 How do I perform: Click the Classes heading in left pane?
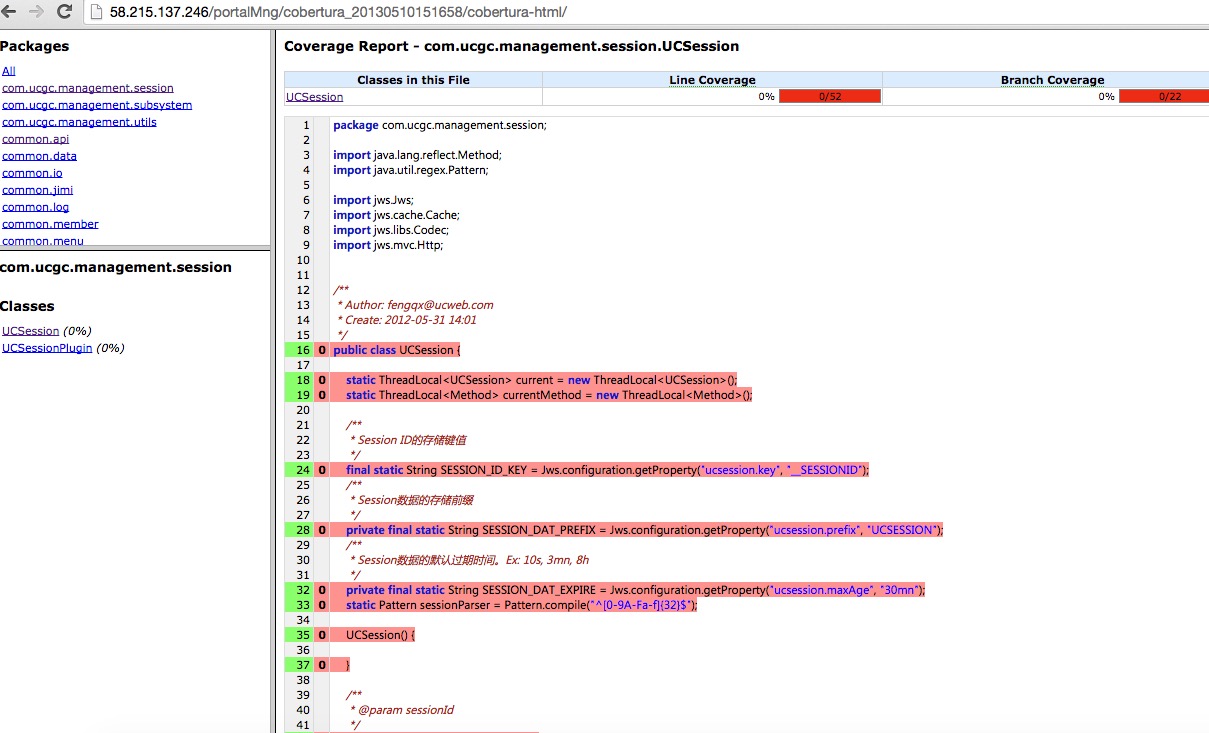pos(27,306)
